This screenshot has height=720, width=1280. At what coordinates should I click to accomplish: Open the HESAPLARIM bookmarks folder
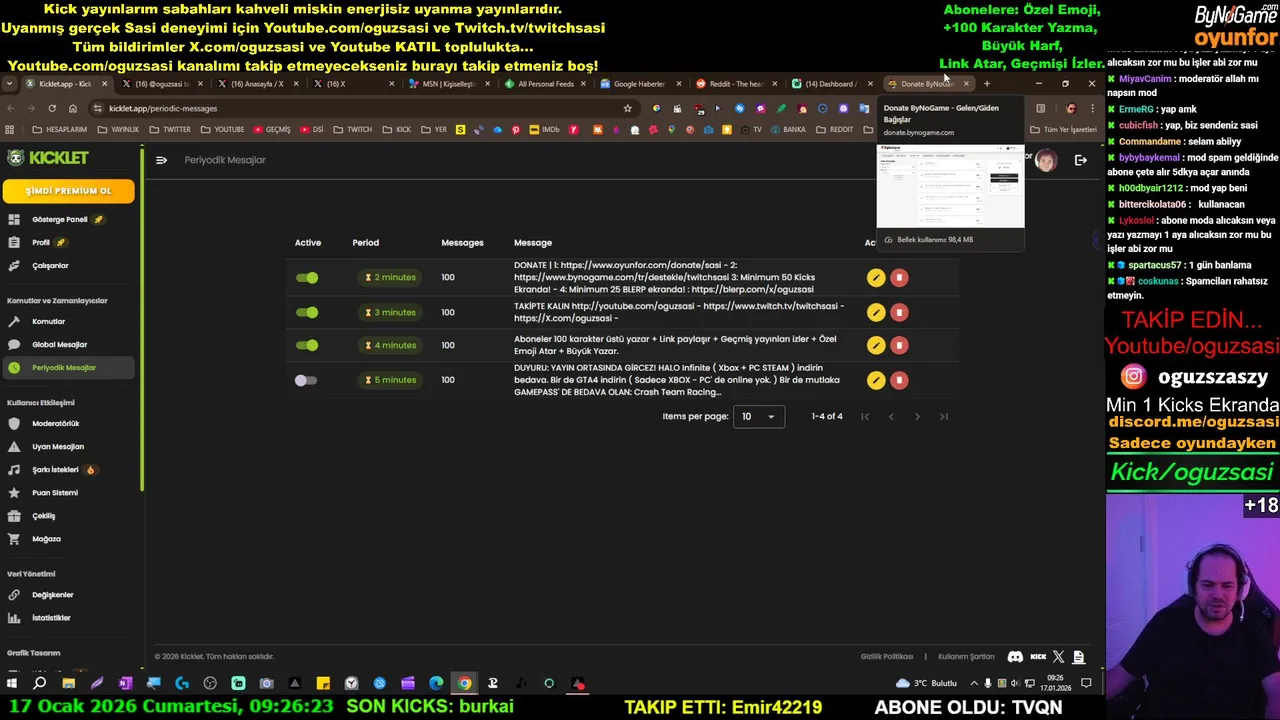point(60,130)
